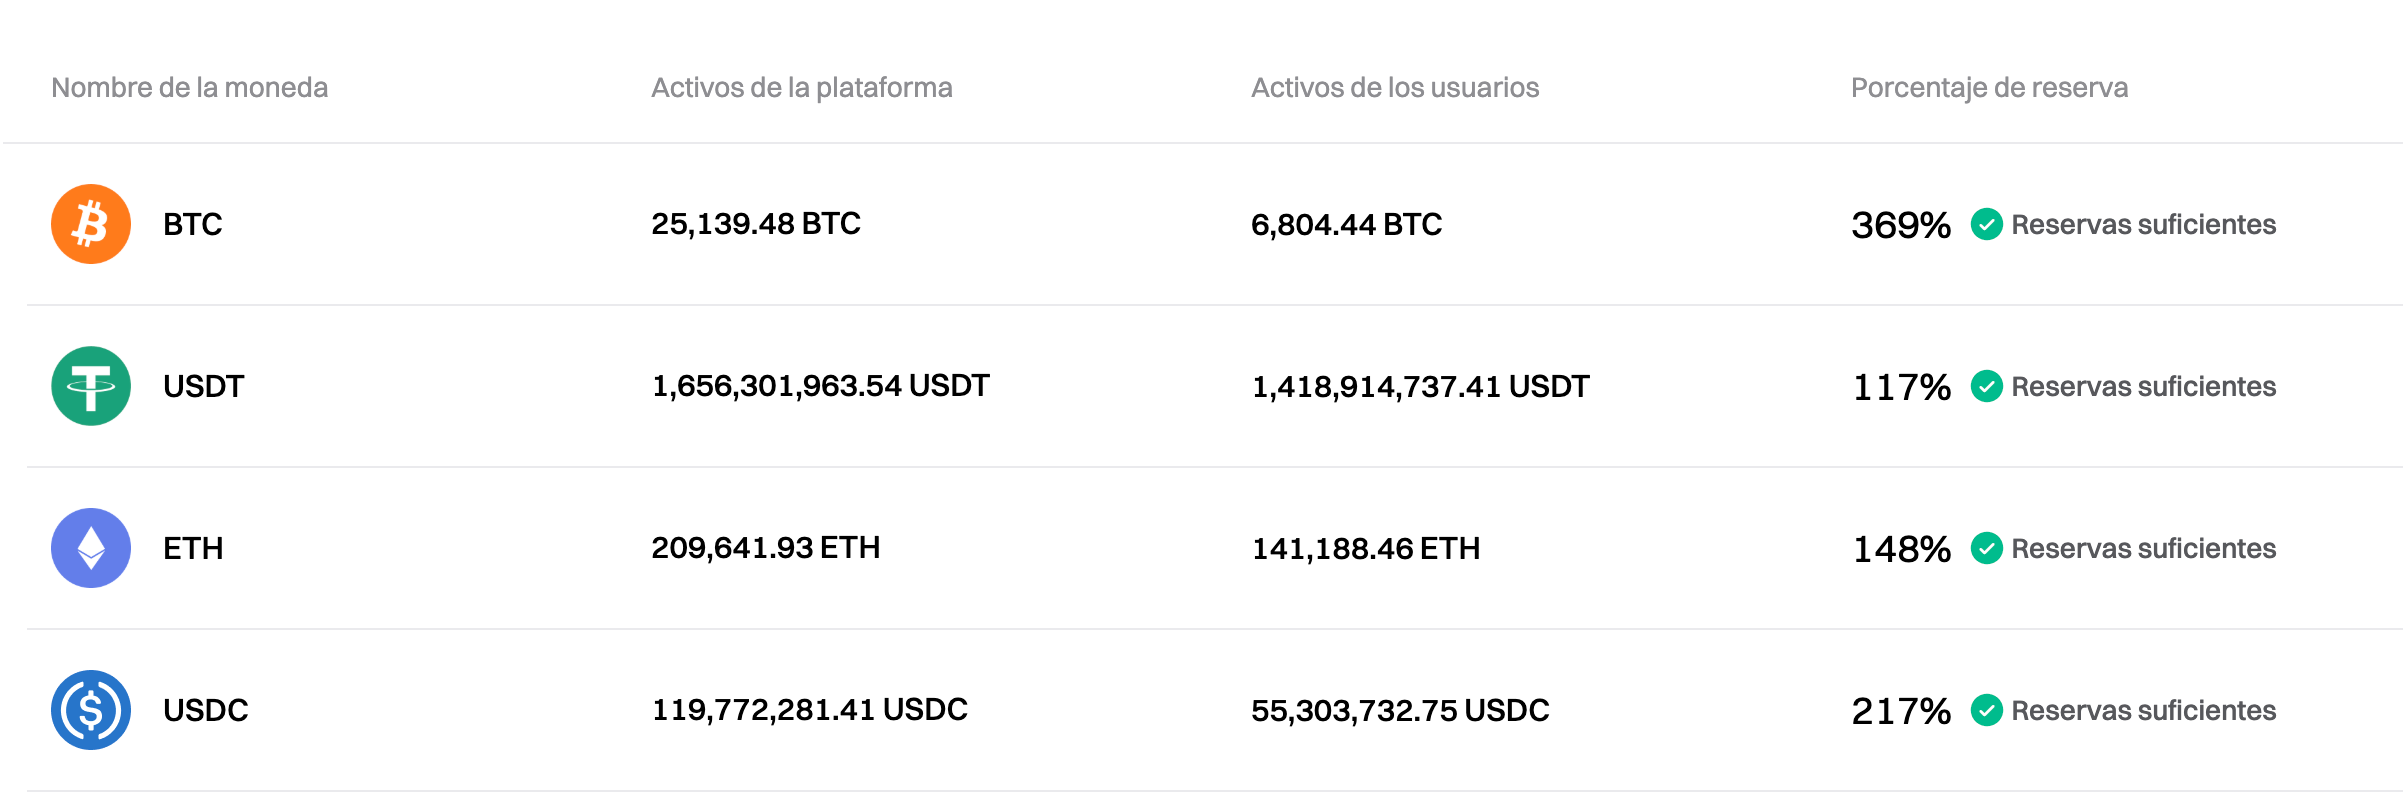Screen dimensions: 2404x798
Task: Click the BTC coin name label
Action: pyautogui.click(x=193, y=224)
